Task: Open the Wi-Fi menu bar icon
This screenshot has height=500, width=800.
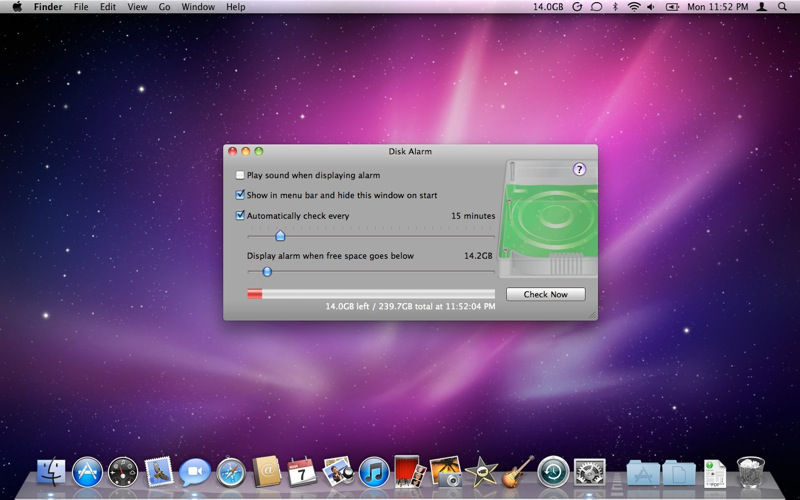Action: click(634, 7)
